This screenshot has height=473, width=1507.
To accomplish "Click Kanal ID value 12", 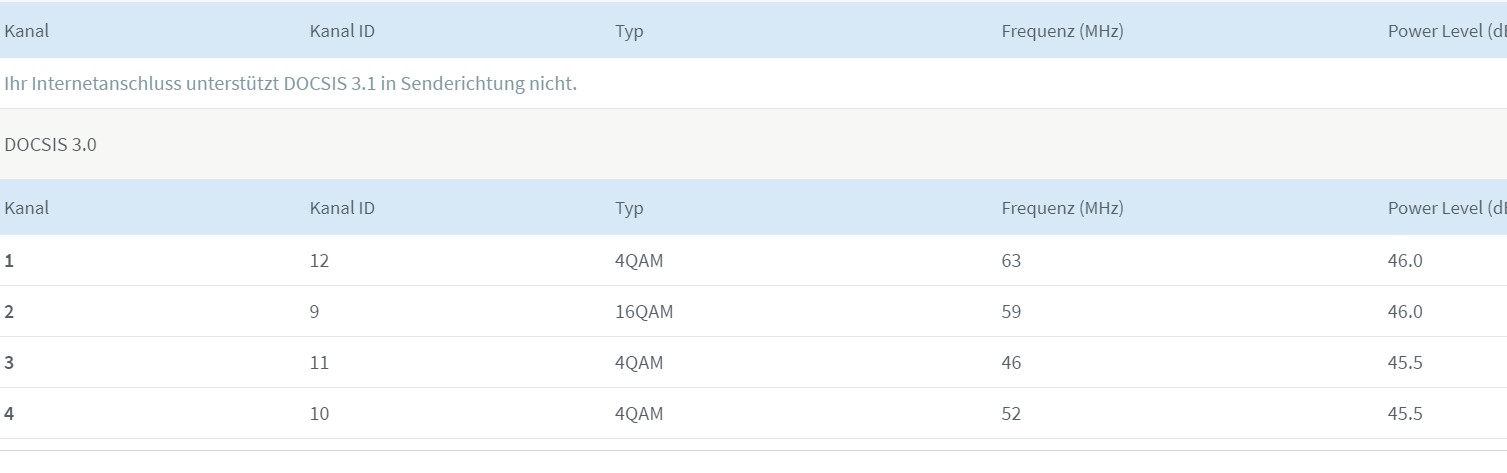I will pos(320,261).
